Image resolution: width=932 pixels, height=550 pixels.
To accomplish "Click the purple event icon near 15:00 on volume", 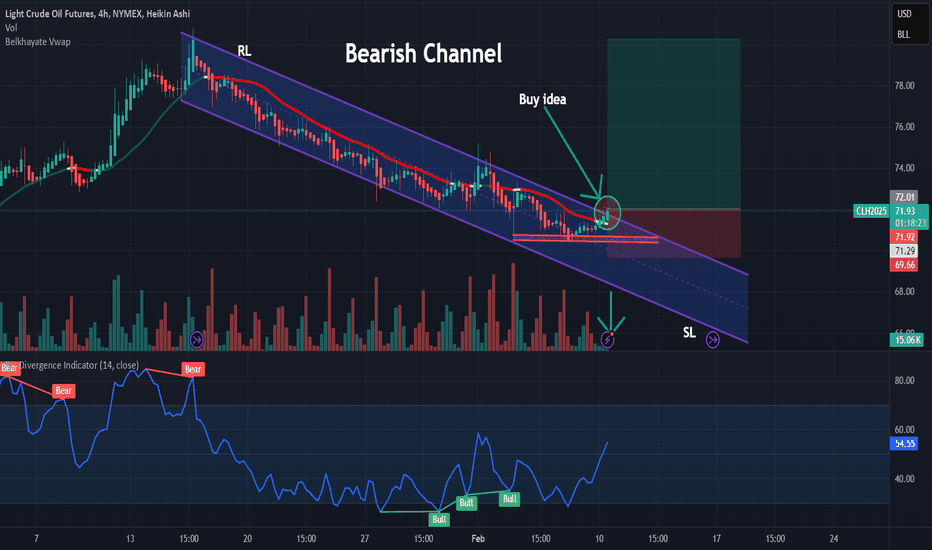I will [x=197, y=340].
